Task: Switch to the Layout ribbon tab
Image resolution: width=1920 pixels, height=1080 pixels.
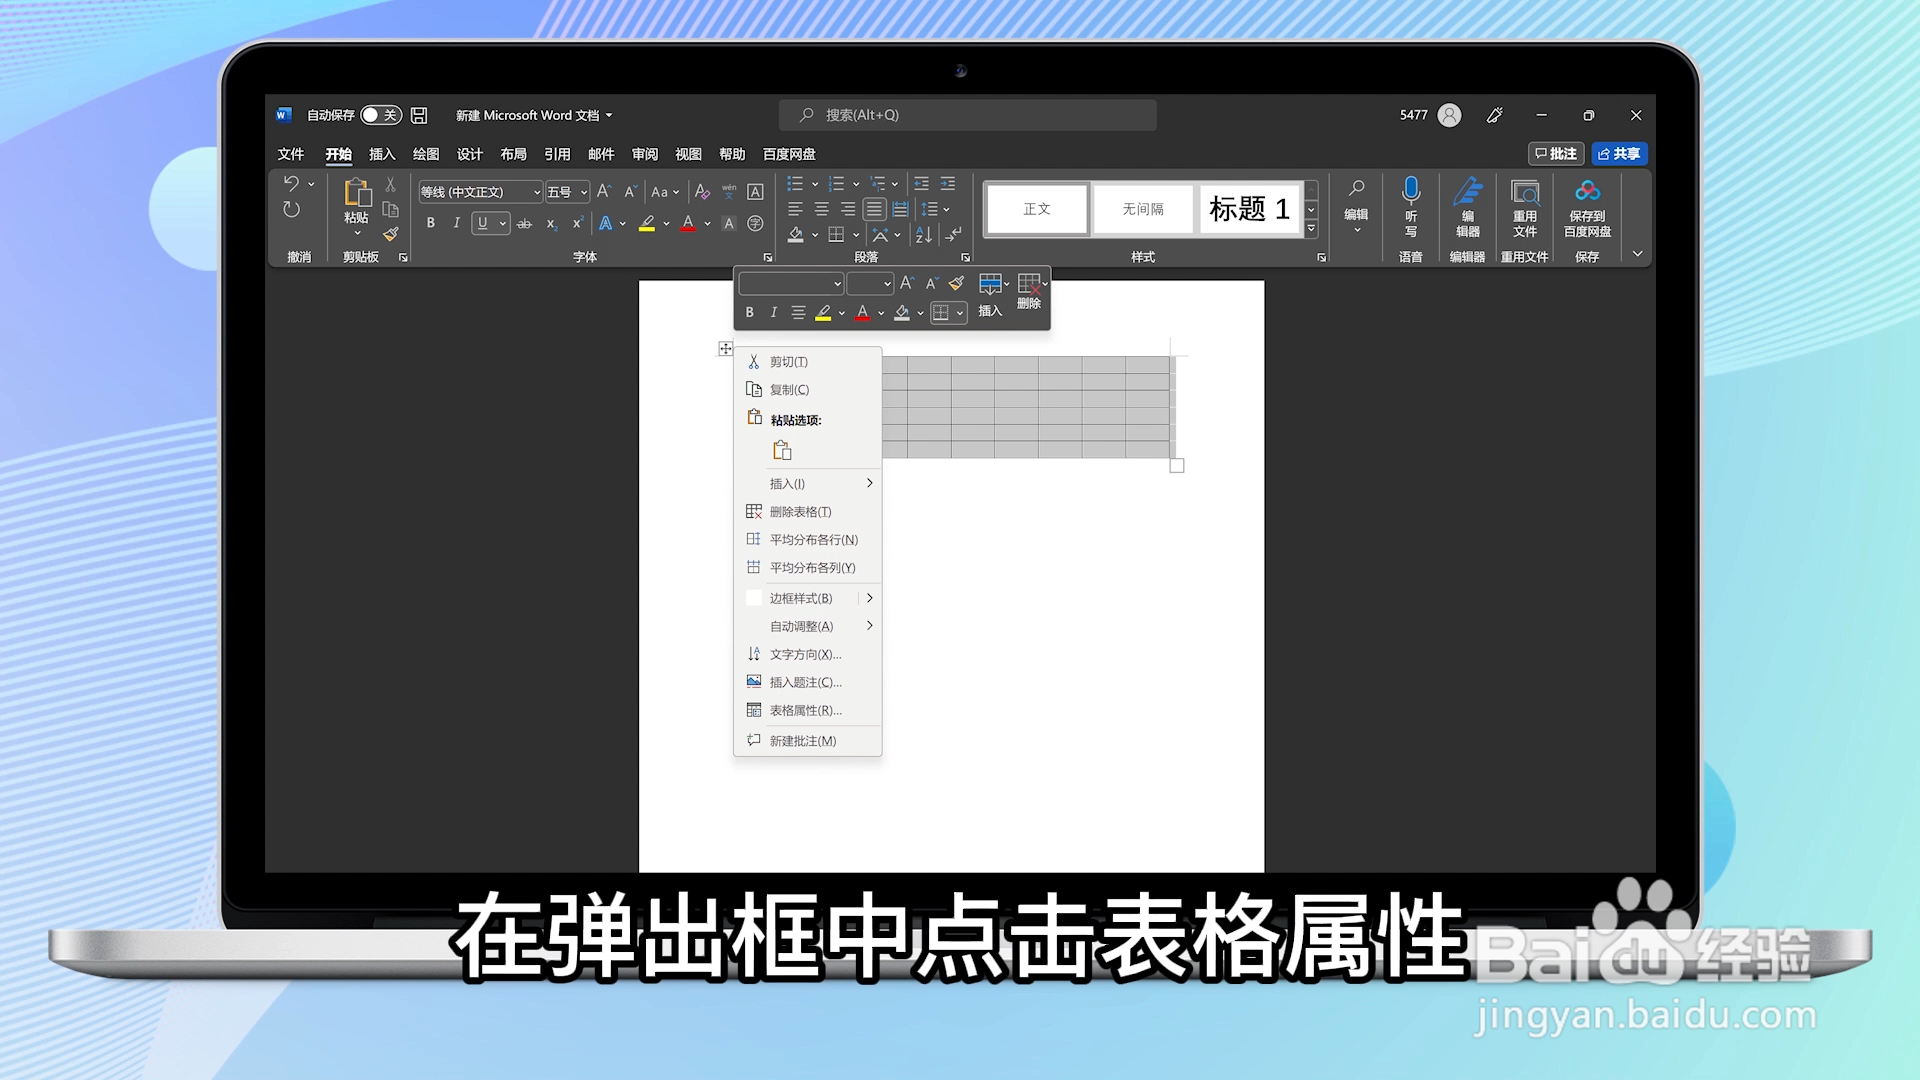Action: [513, 154]
